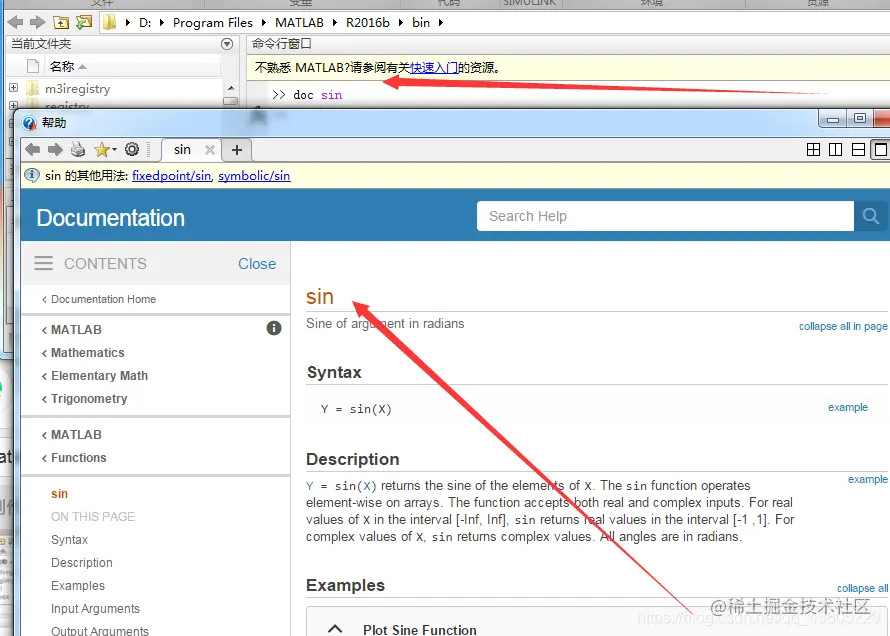Click collapse all in page
Viewport: 890px width, 636px height.
click(843, 326)
